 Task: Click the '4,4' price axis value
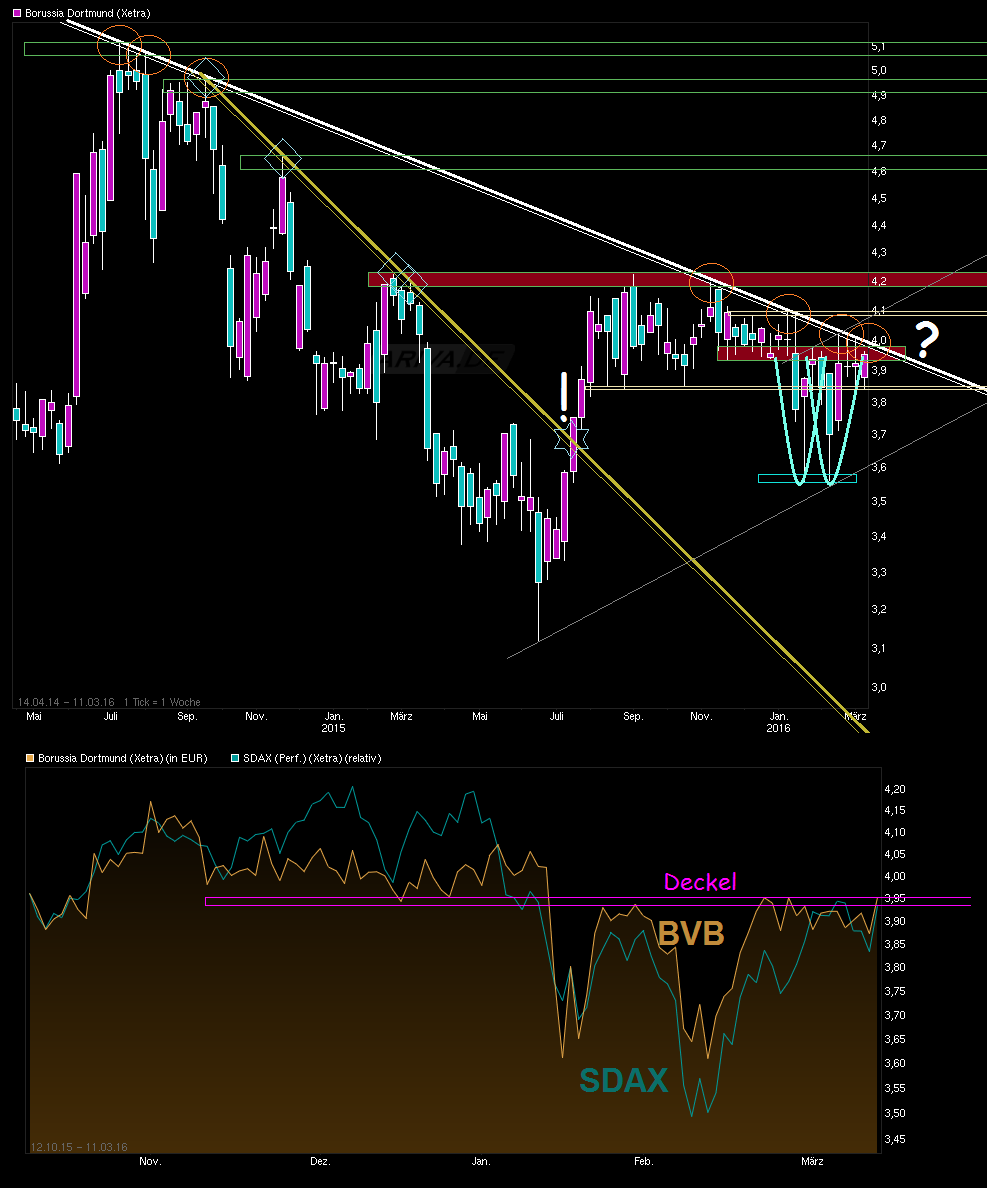(x=879, y=225)
